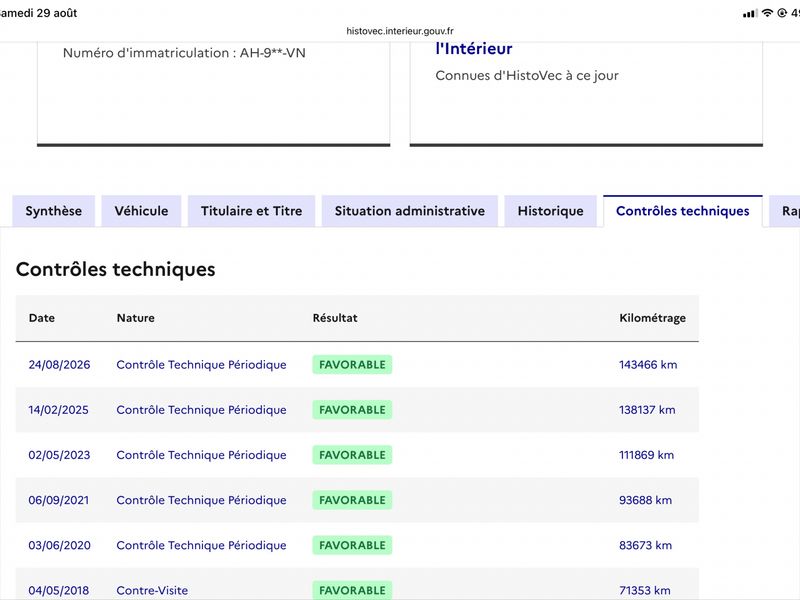Tap the samedi 29 août date
Screen dimensions: 800x600
[x=39, y=13]
